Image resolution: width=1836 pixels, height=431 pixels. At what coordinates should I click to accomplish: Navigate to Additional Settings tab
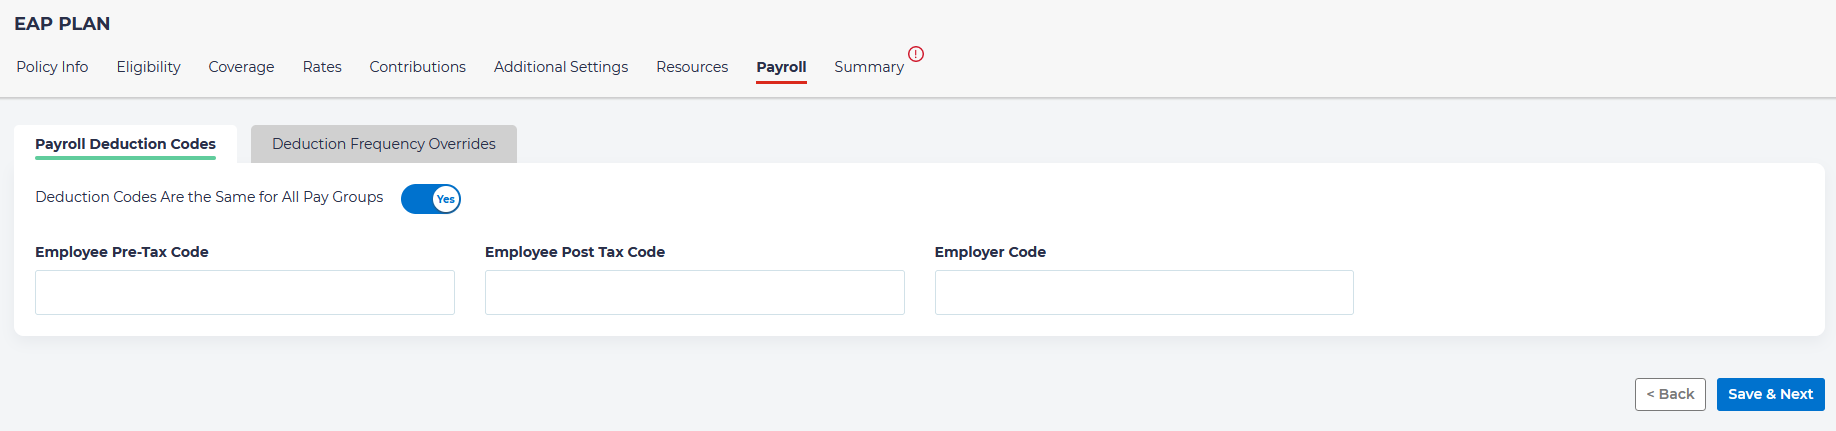click(561, 67)
